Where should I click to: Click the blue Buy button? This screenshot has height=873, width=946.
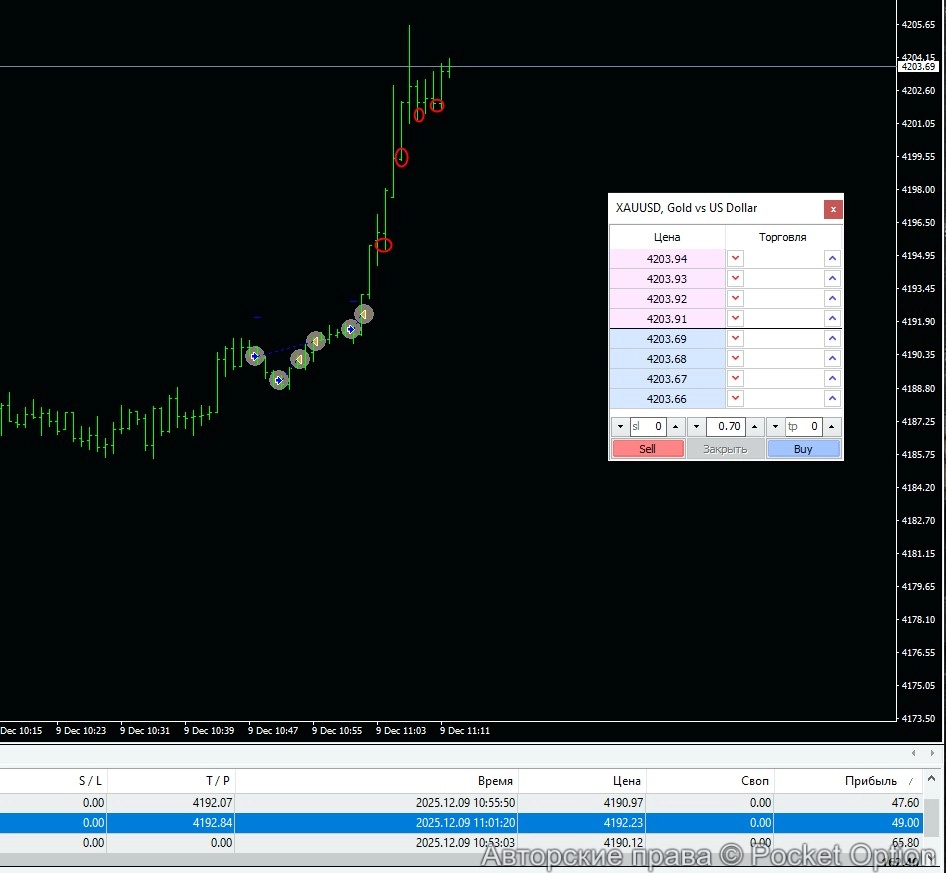[x=803, y=449]
